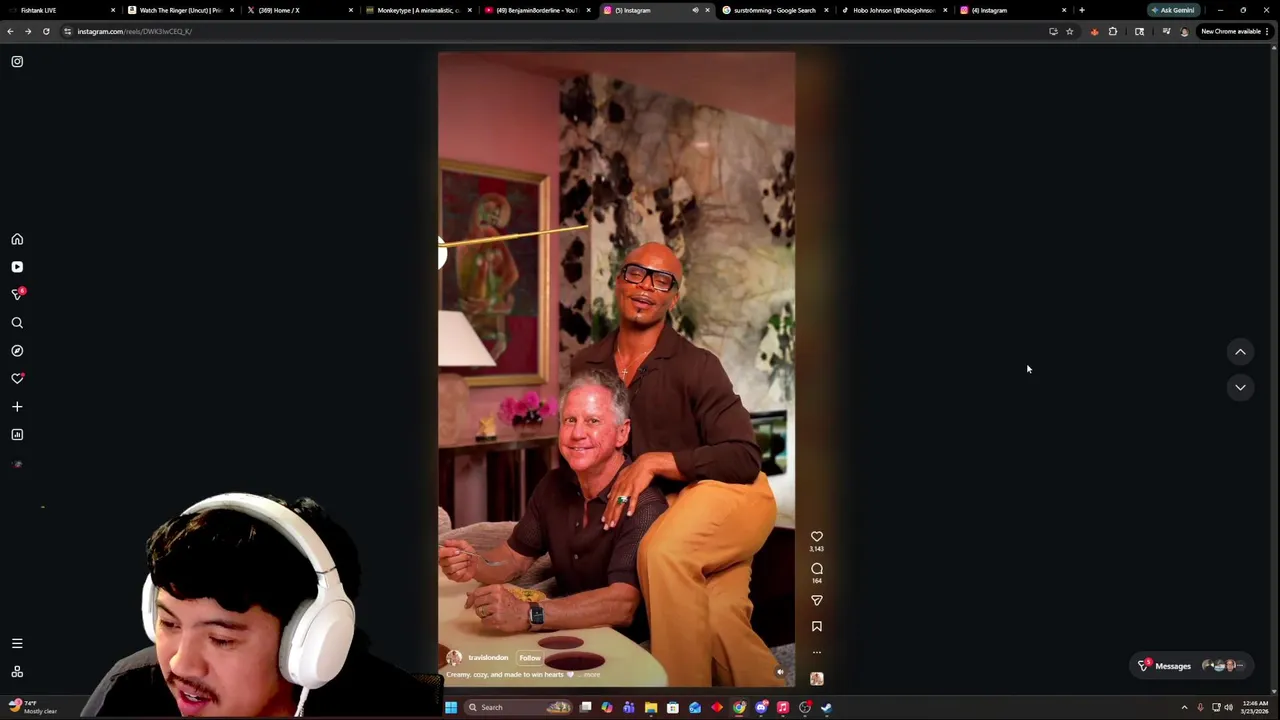1280x720 pixels.
Task: Mute audio on active Instagram tab
Action: click(695, 10)
